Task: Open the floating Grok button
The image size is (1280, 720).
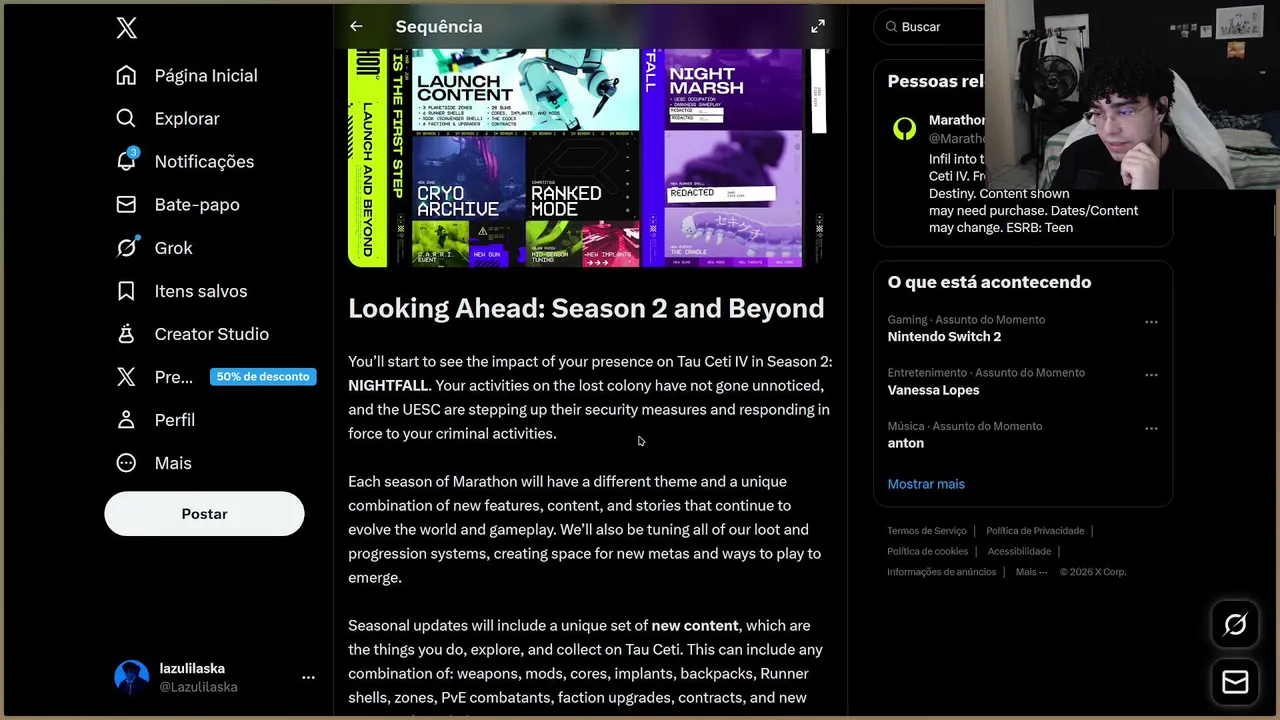Action: [x=1235, y=625]
